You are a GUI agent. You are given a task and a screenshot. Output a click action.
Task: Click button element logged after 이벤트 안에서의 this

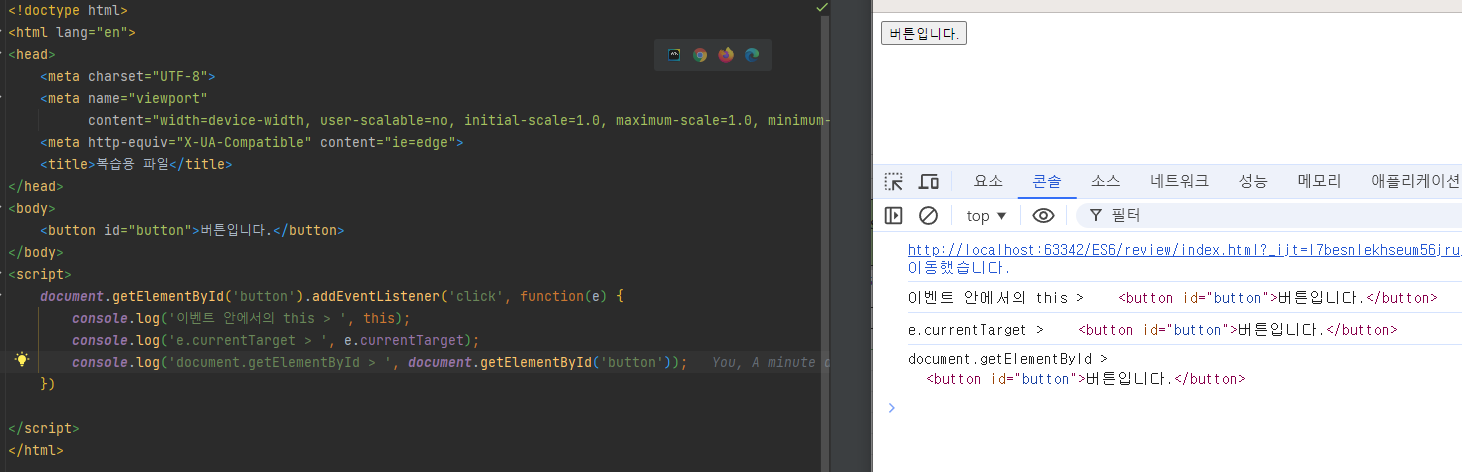[x=1277, y=298]
